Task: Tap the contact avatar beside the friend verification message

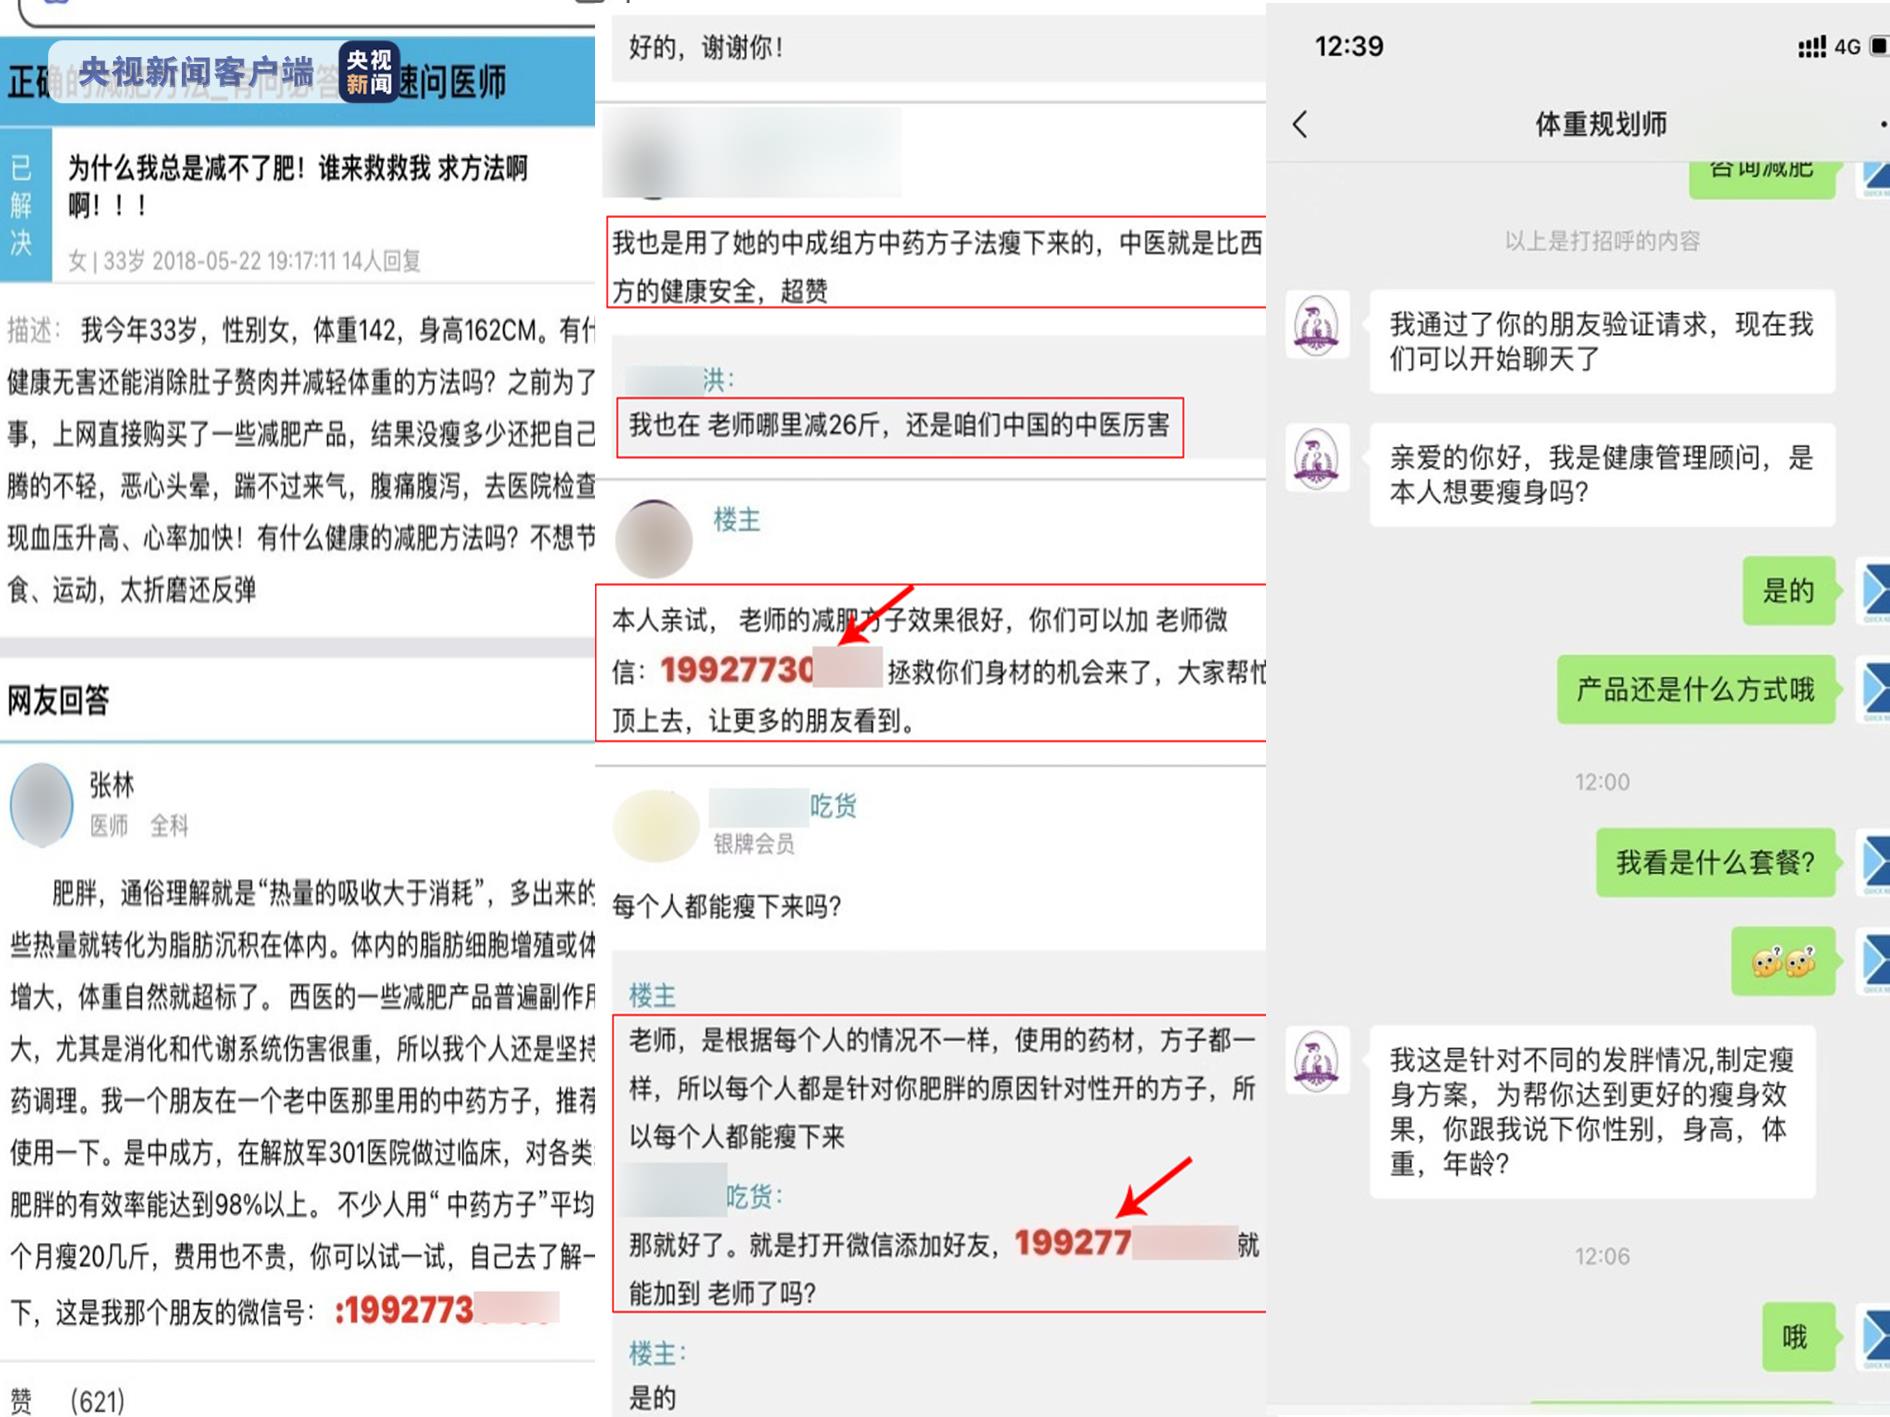Action: (x=1316, y=326)
